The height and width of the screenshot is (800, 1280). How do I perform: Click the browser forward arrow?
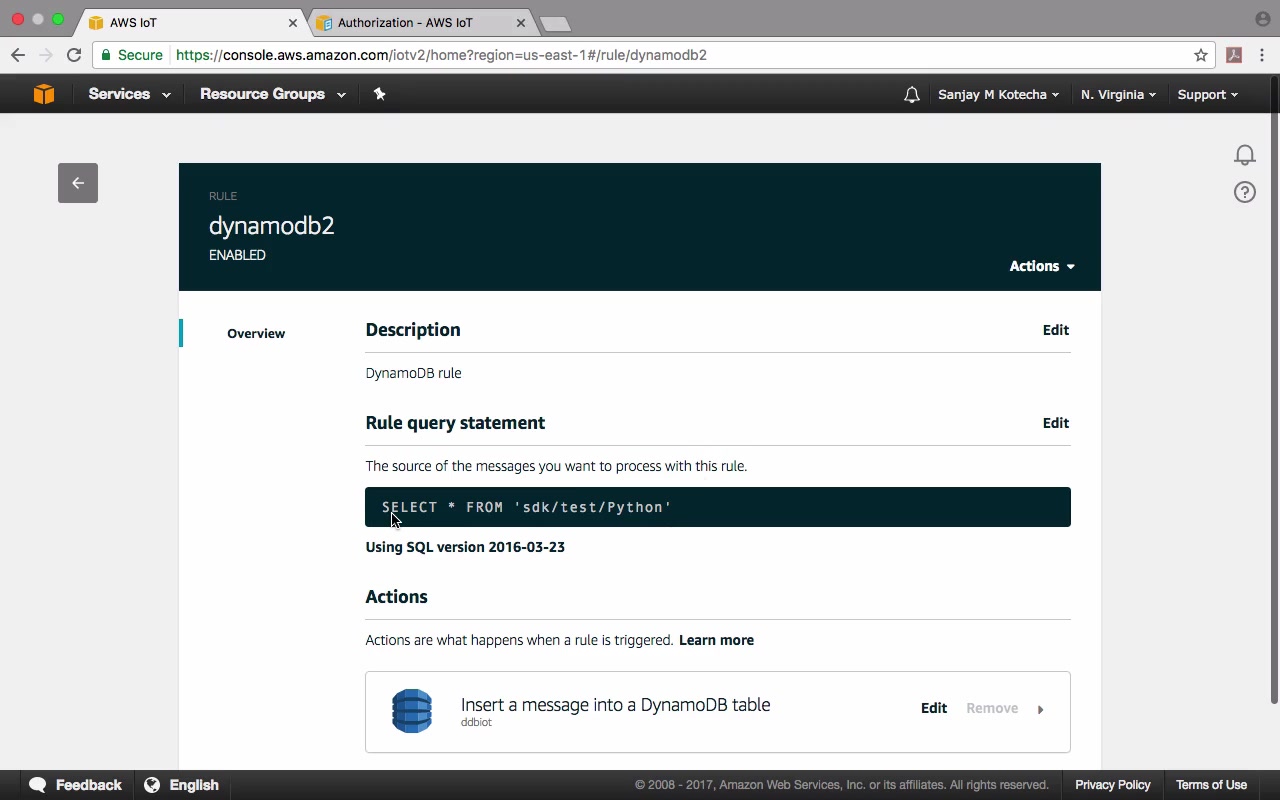pos(45,55)
